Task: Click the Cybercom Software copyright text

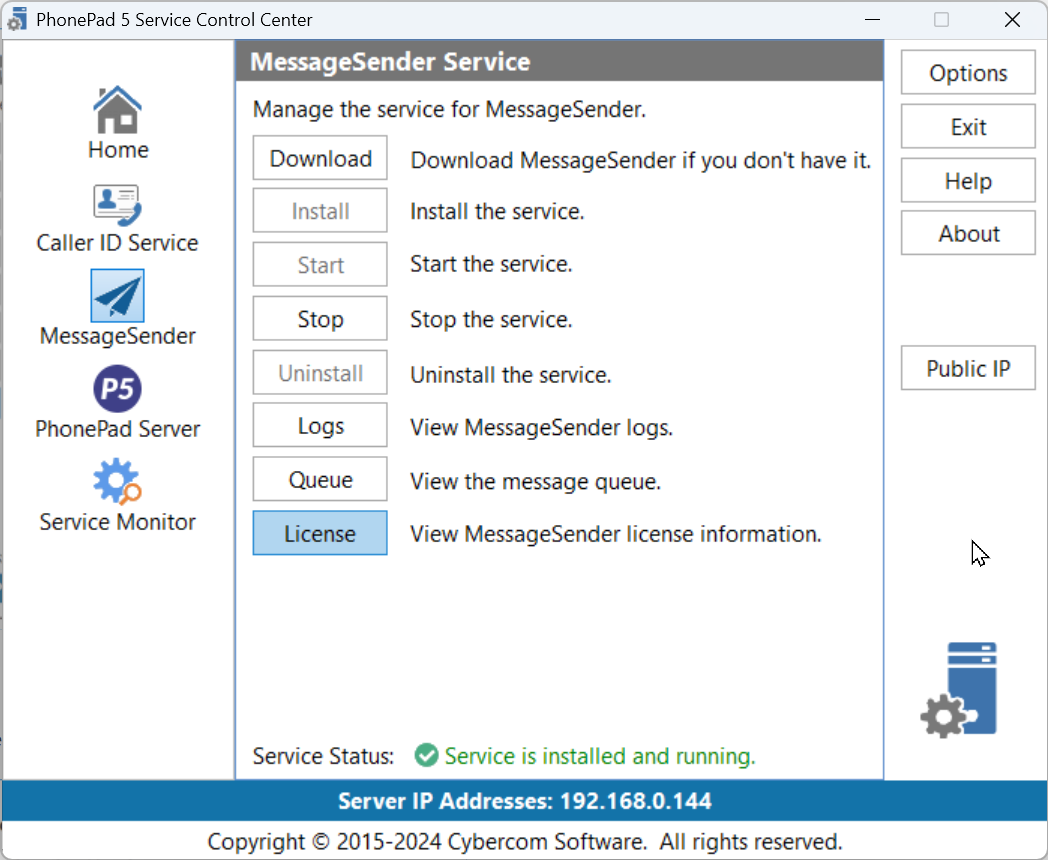Action: coord(525,841)
